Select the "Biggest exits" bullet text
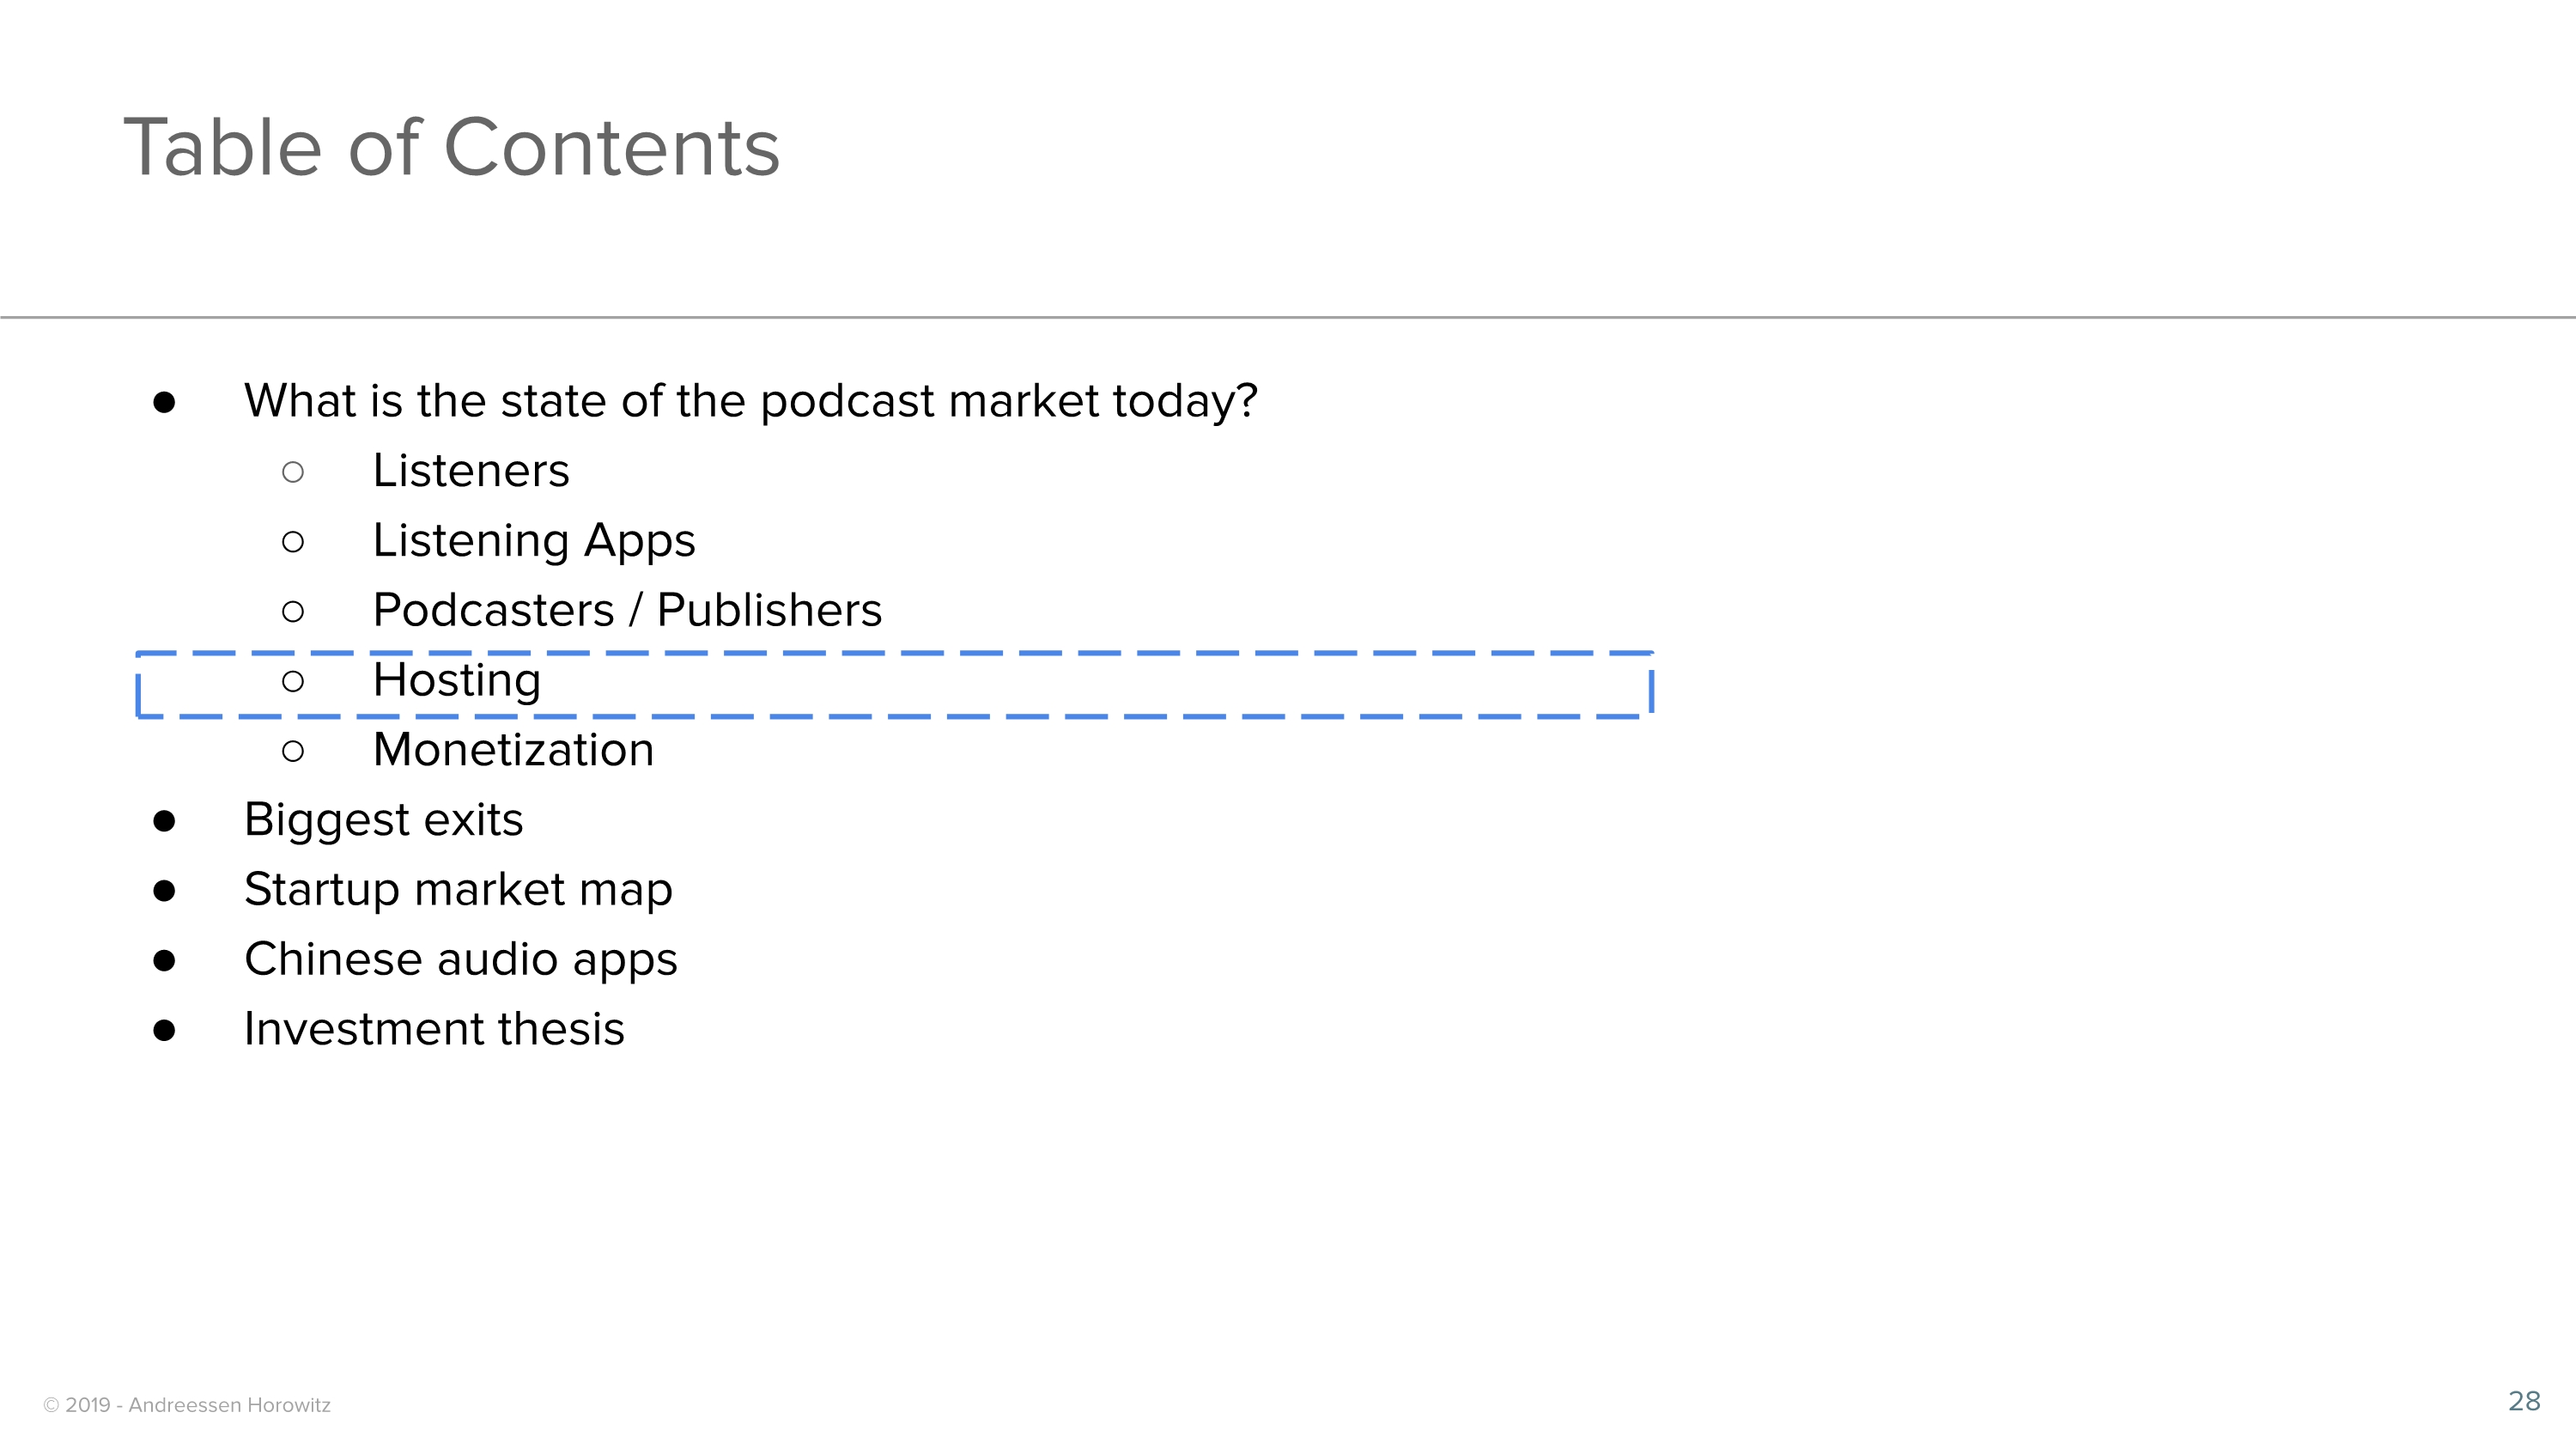Viewport: 2576px width, 1449px height. [383, 820]
